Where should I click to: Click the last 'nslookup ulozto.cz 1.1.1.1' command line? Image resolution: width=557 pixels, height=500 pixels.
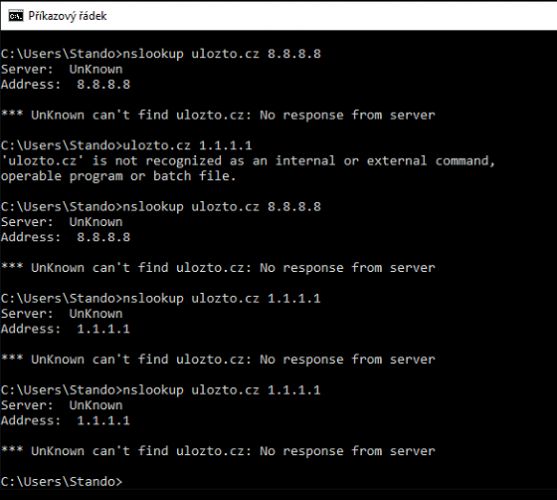click(x=161, y=390)
